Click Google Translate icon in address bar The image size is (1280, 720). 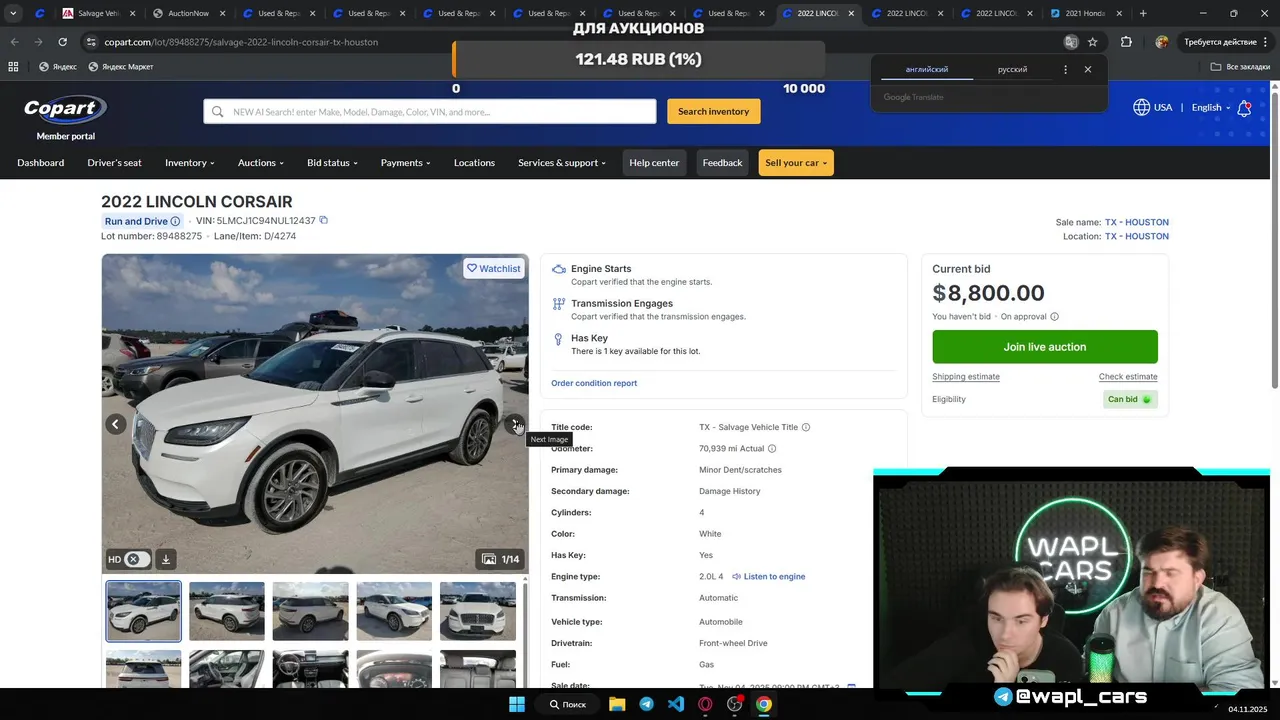[1071, 42]
